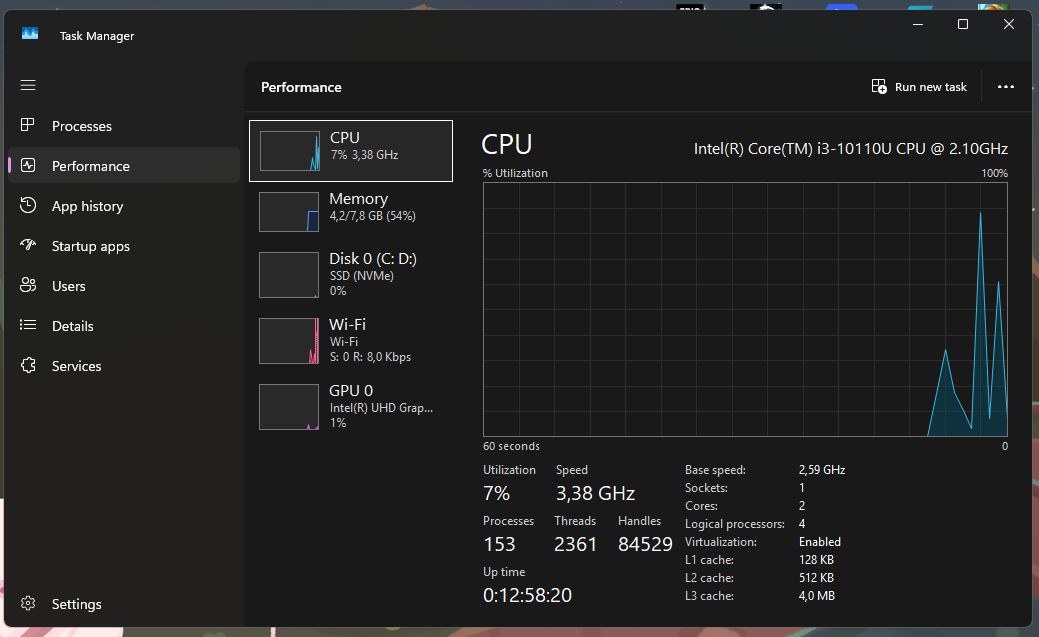The image size is (1039, 637).
Task: Click the threads count 2361
Action: (575, 544)
